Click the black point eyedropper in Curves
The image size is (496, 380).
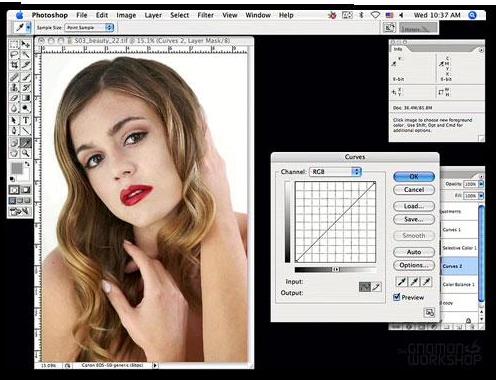pos(402,282)
